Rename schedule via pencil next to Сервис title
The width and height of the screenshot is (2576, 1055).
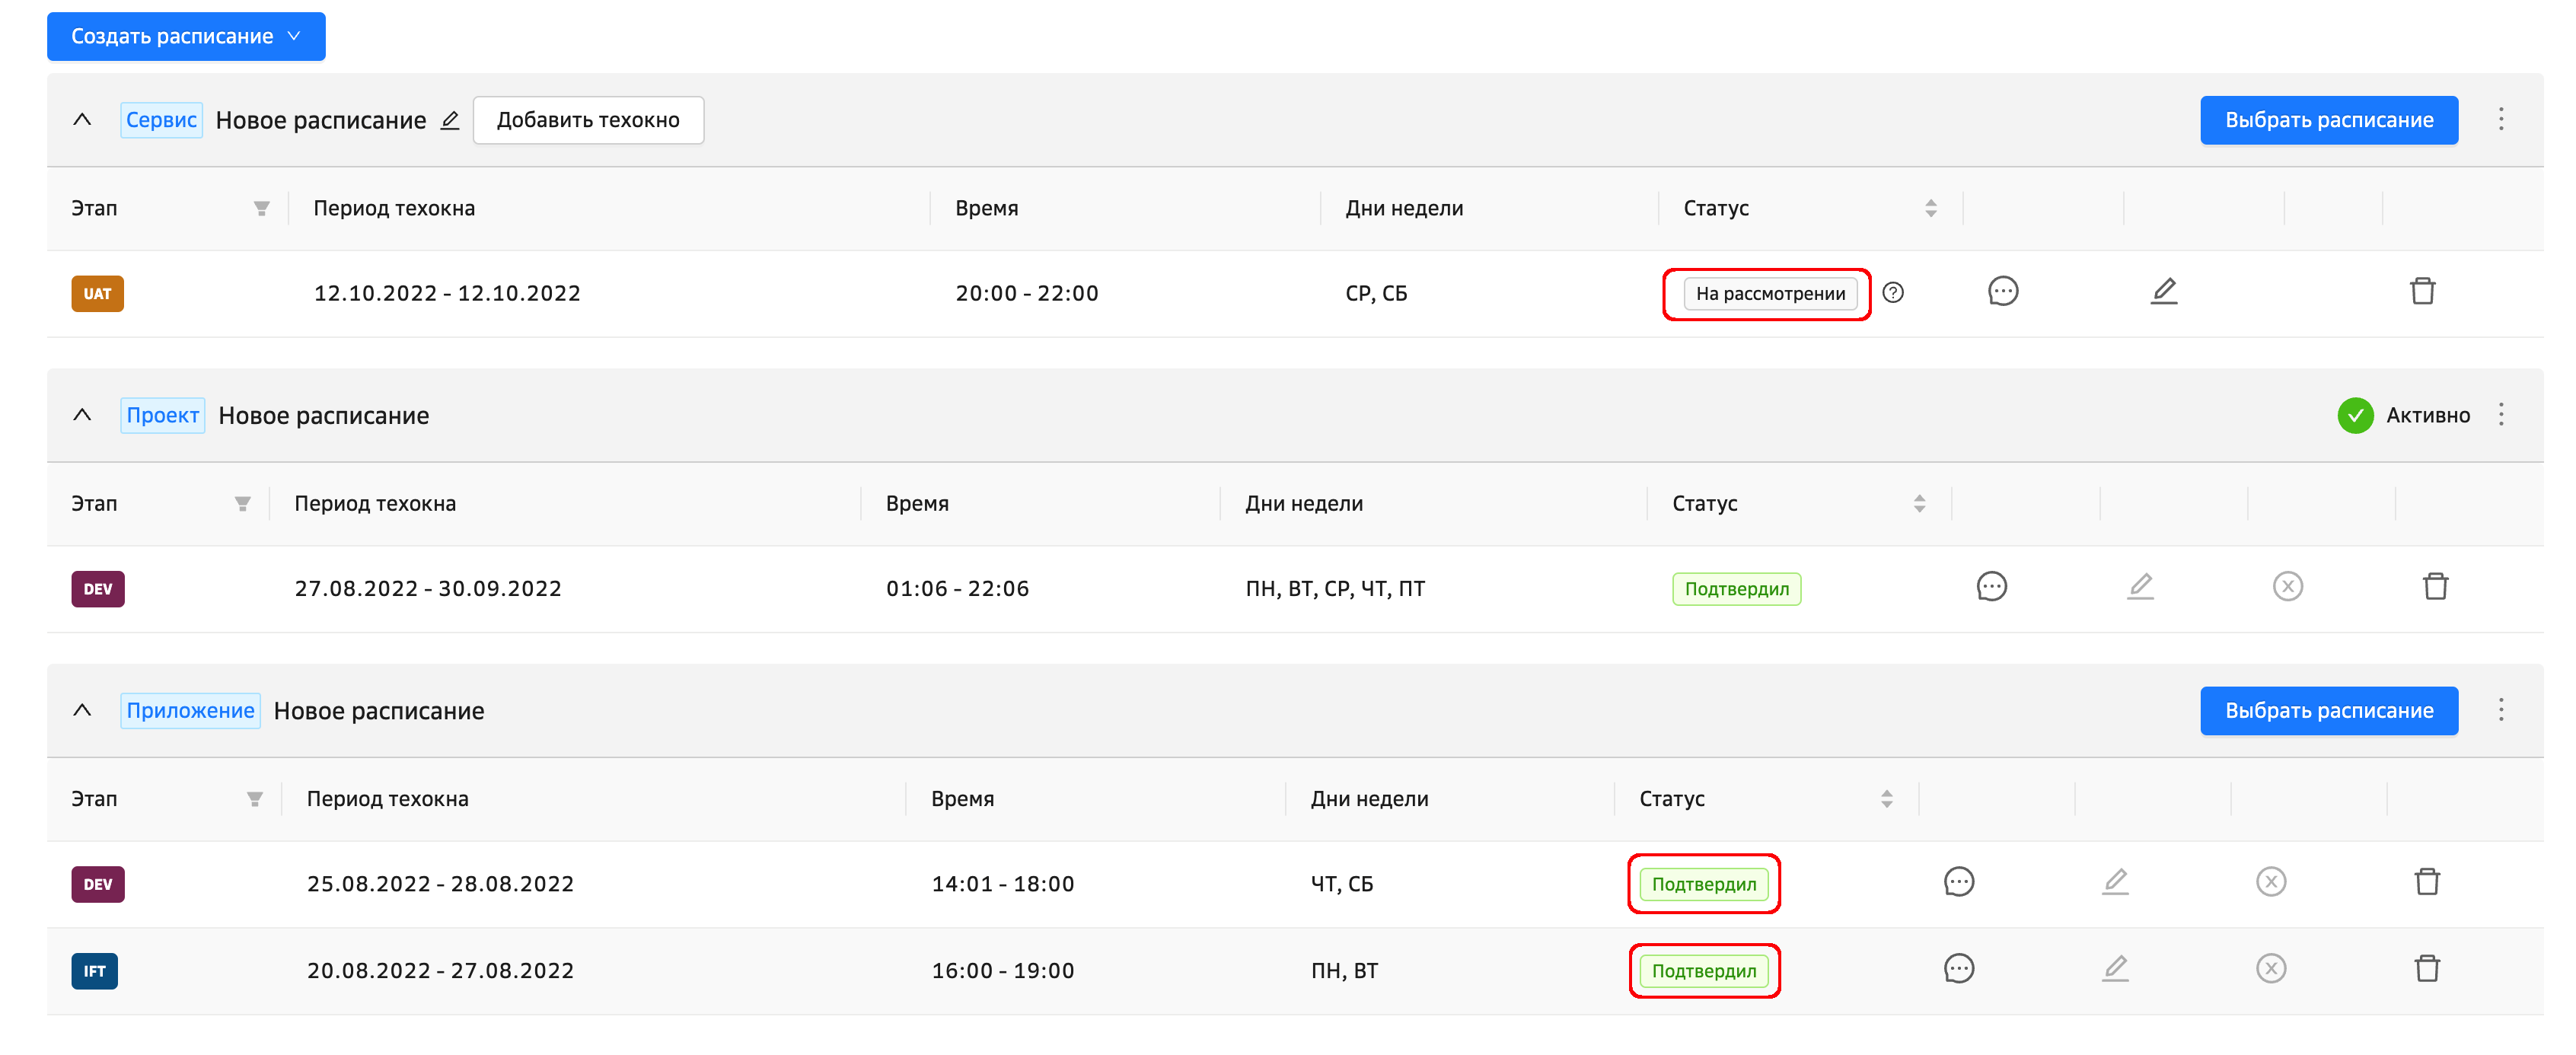[x=450, y=121]
